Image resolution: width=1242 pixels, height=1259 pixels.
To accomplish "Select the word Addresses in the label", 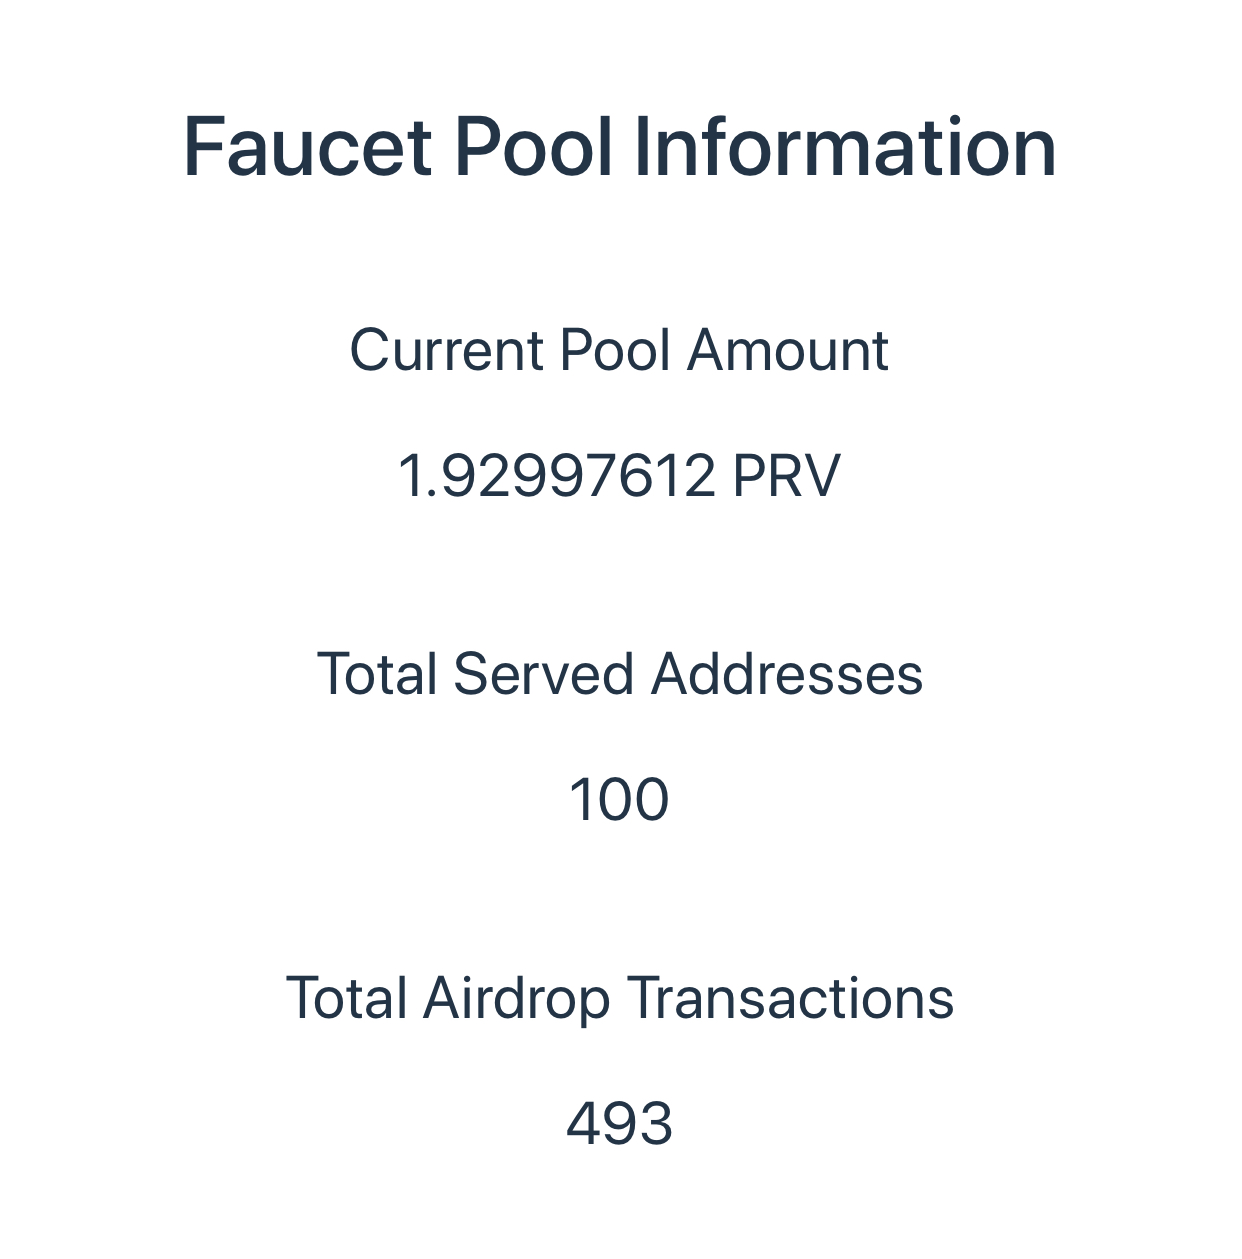I will coord(787,674).
